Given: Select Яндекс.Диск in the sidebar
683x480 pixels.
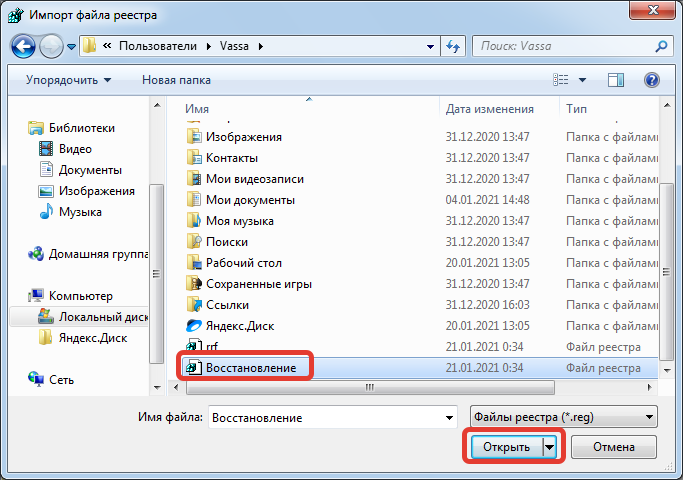Looking at the screenshot, I should coord(93,338).
